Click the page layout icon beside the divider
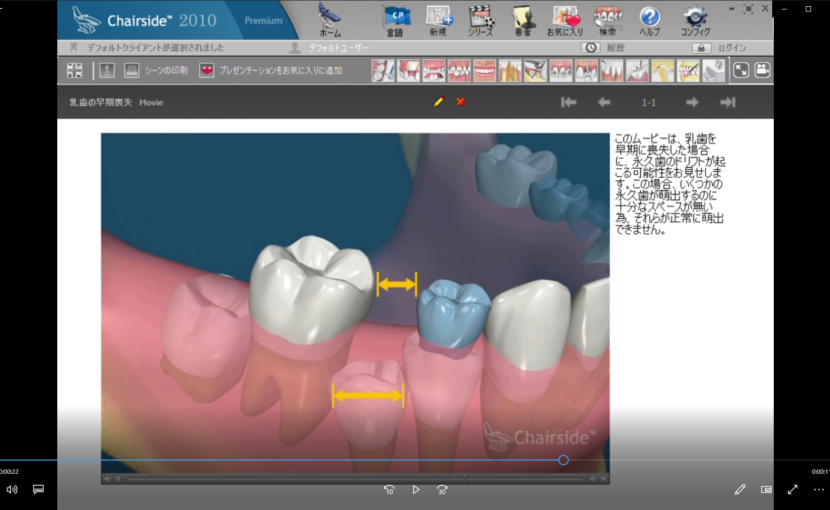 [107, 70]
